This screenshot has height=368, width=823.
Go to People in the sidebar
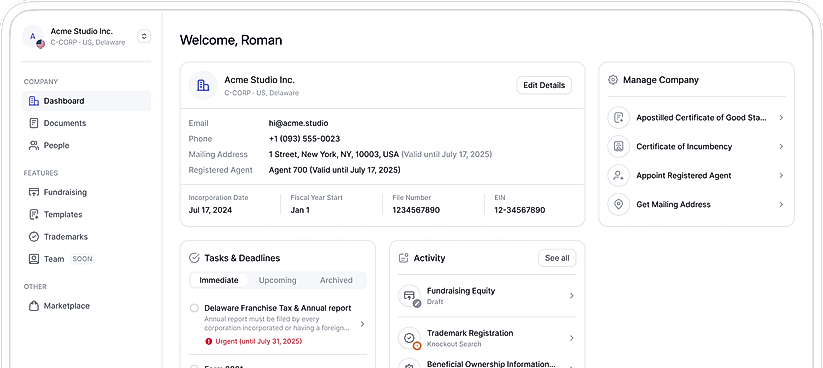pos(86,145)
